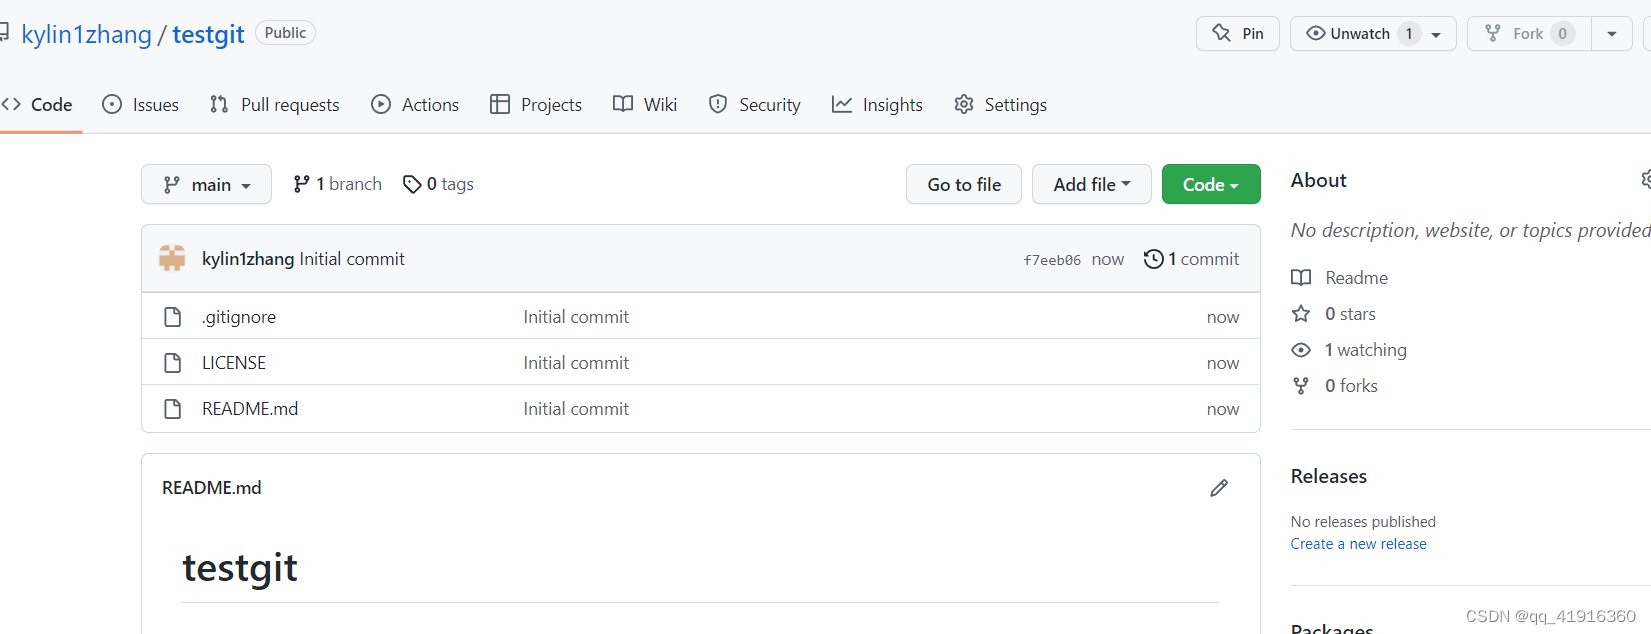
Task: Open the kylin1zhang owner link
Action: [x=86, y=34]
